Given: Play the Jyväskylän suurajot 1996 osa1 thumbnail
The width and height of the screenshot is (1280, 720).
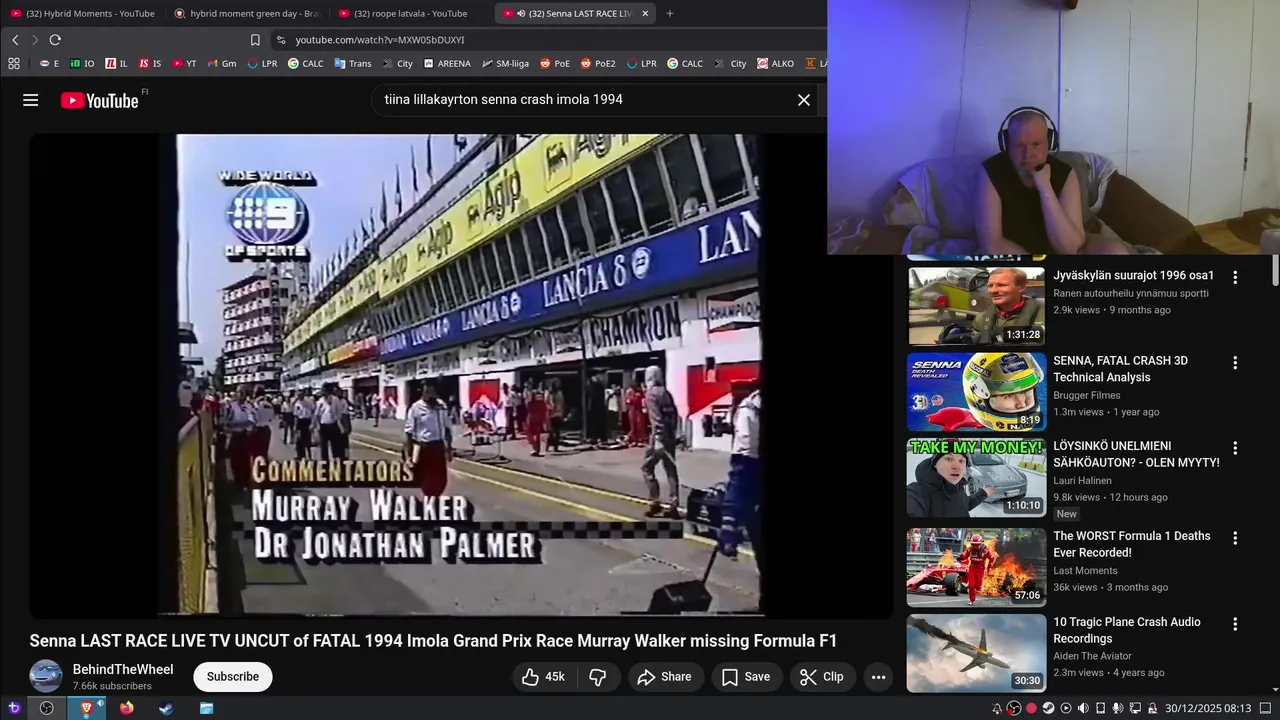Looking at the screenshot, I should click(976, 305).
